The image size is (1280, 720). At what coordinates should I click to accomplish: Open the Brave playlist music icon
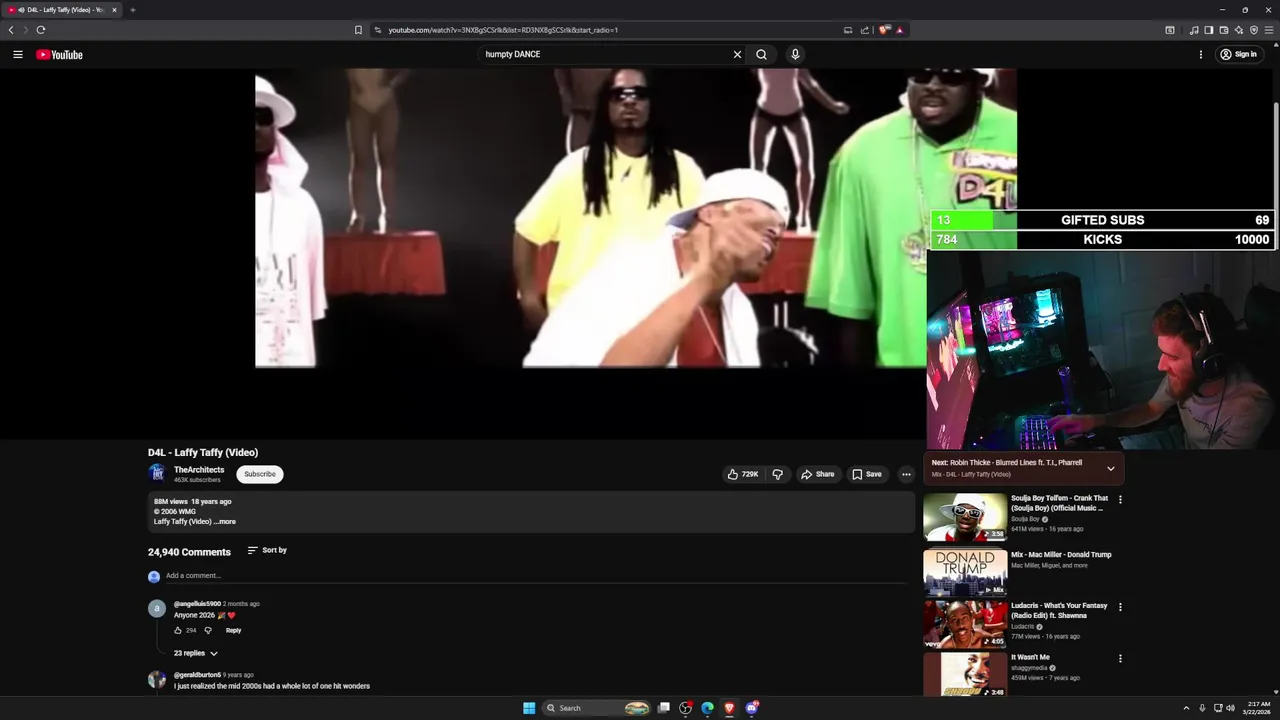(1194, 30)
